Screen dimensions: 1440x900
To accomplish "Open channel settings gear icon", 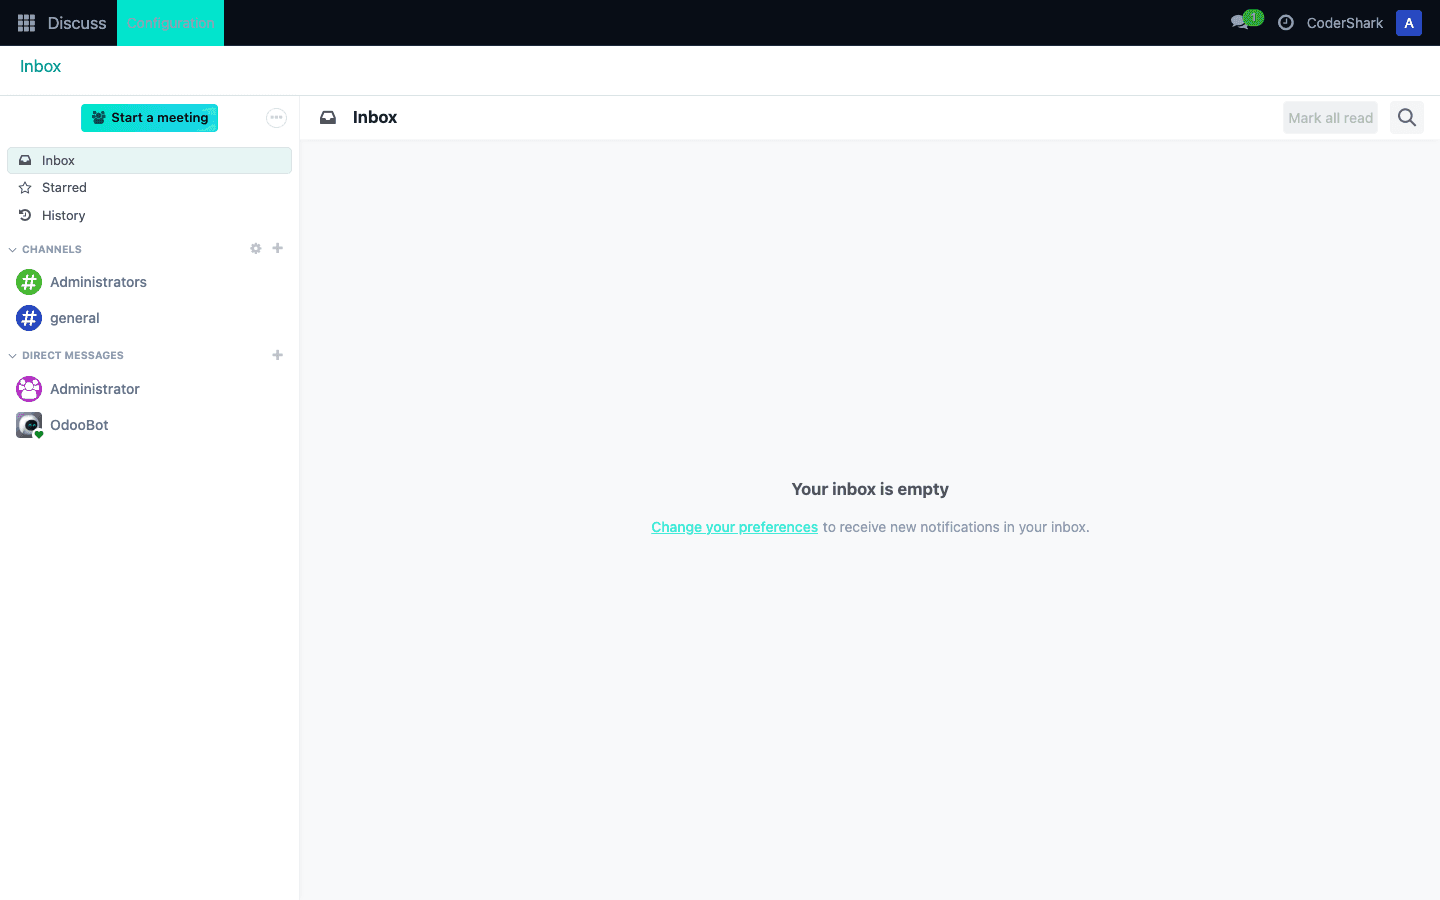I will point(256,248).
